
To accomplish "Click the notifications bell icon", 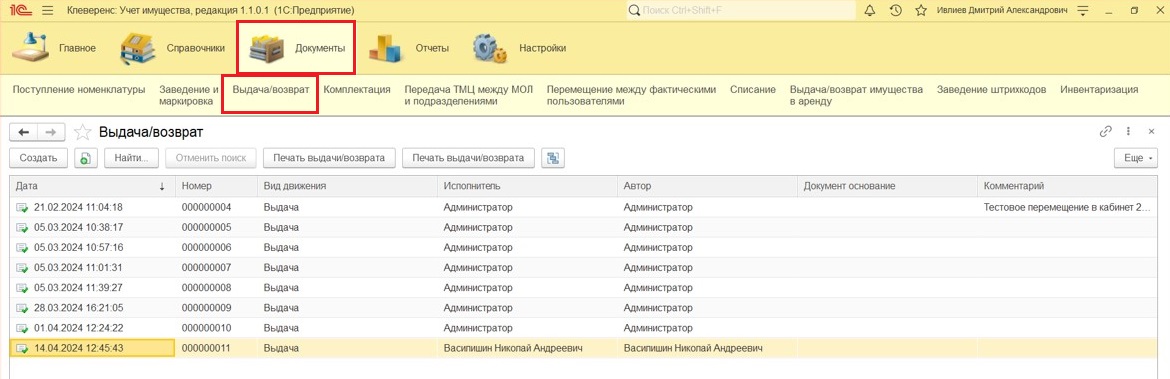I will 869,10.
